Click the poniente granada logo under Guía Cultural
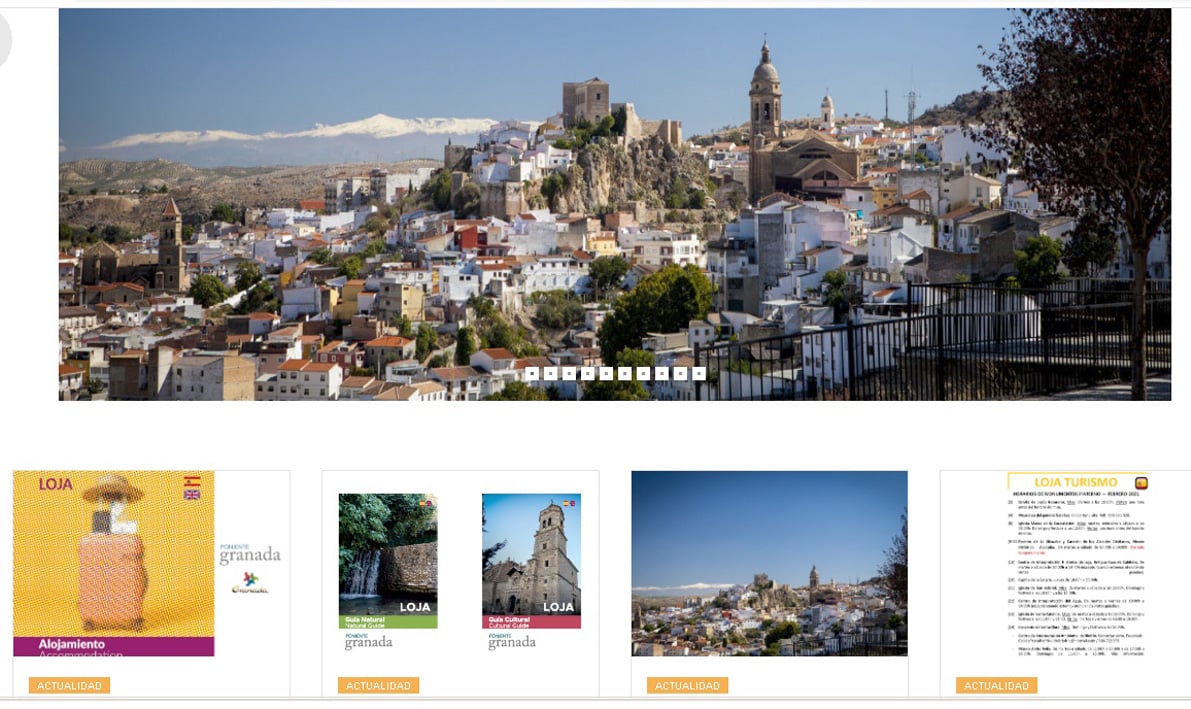 coord(512,641)
